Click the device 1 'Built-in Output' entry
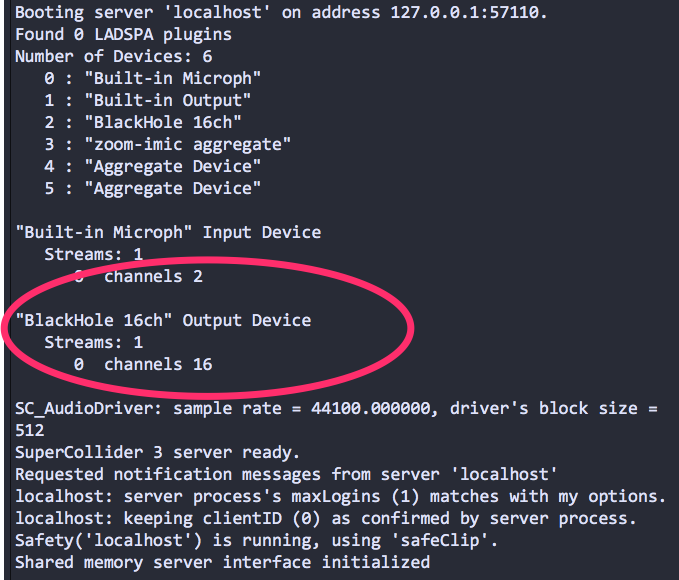Image resolution: width=679 pixels, height=580 pixels. [x=147, y=100]
